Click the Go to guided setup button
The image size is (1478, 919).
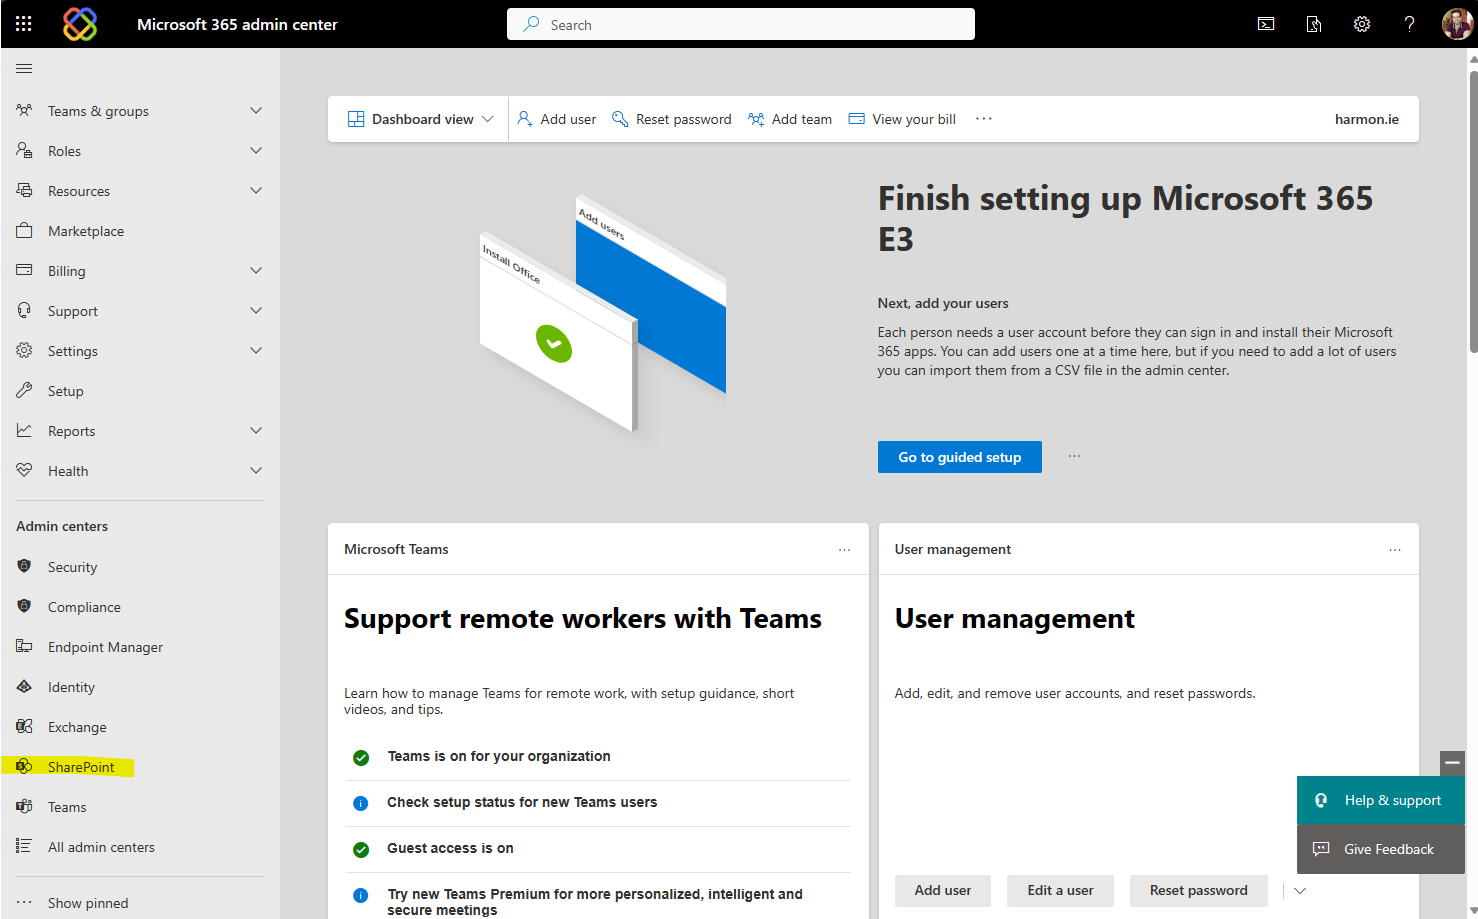pos(960,457)
